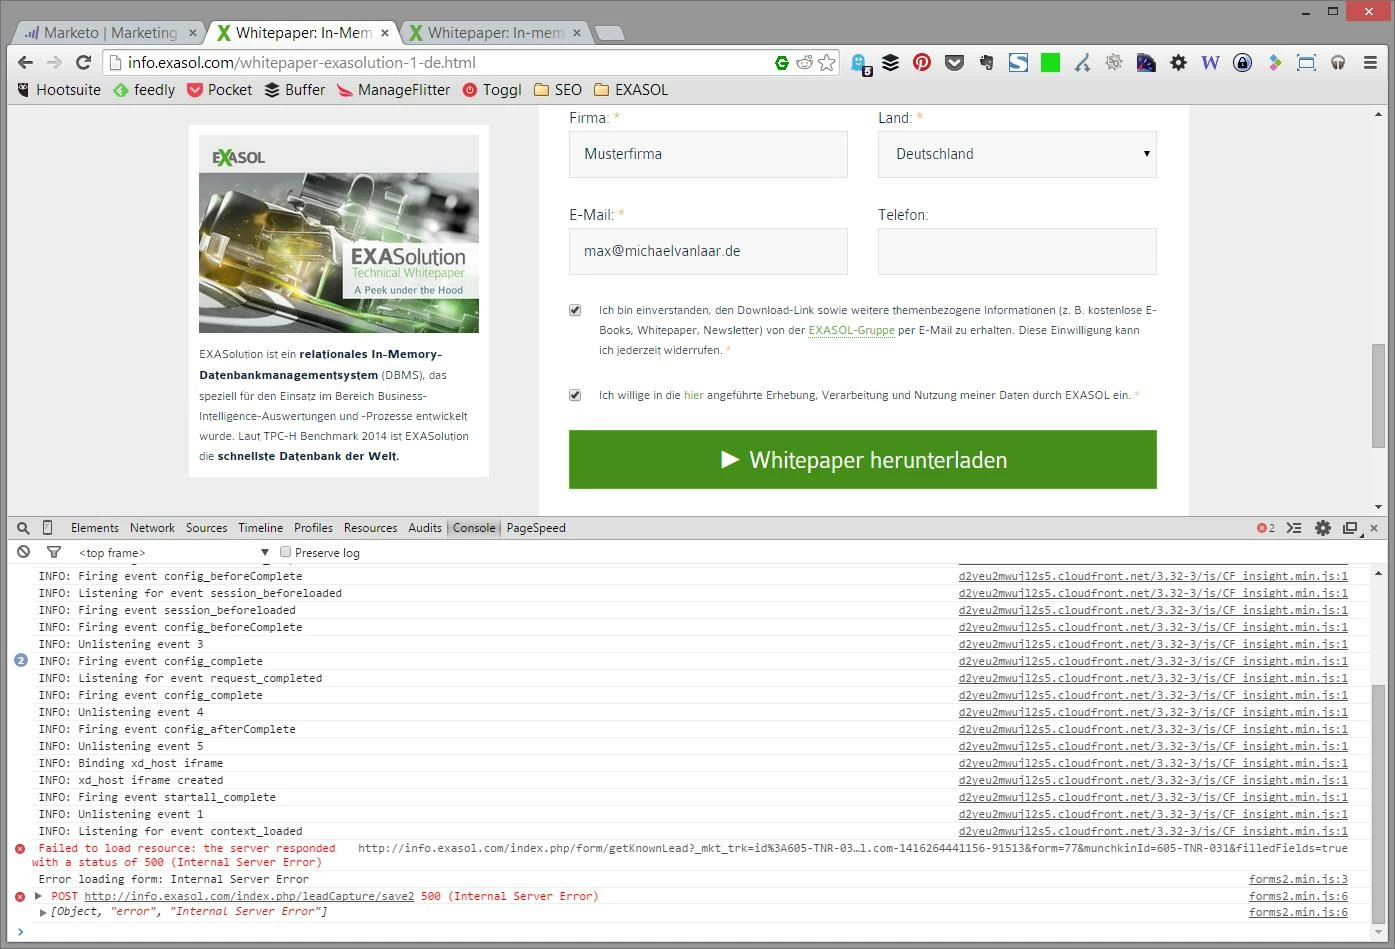Open the ManageFlitter bookmark
The image size is (1395, 949).
(x=393, y=90)
